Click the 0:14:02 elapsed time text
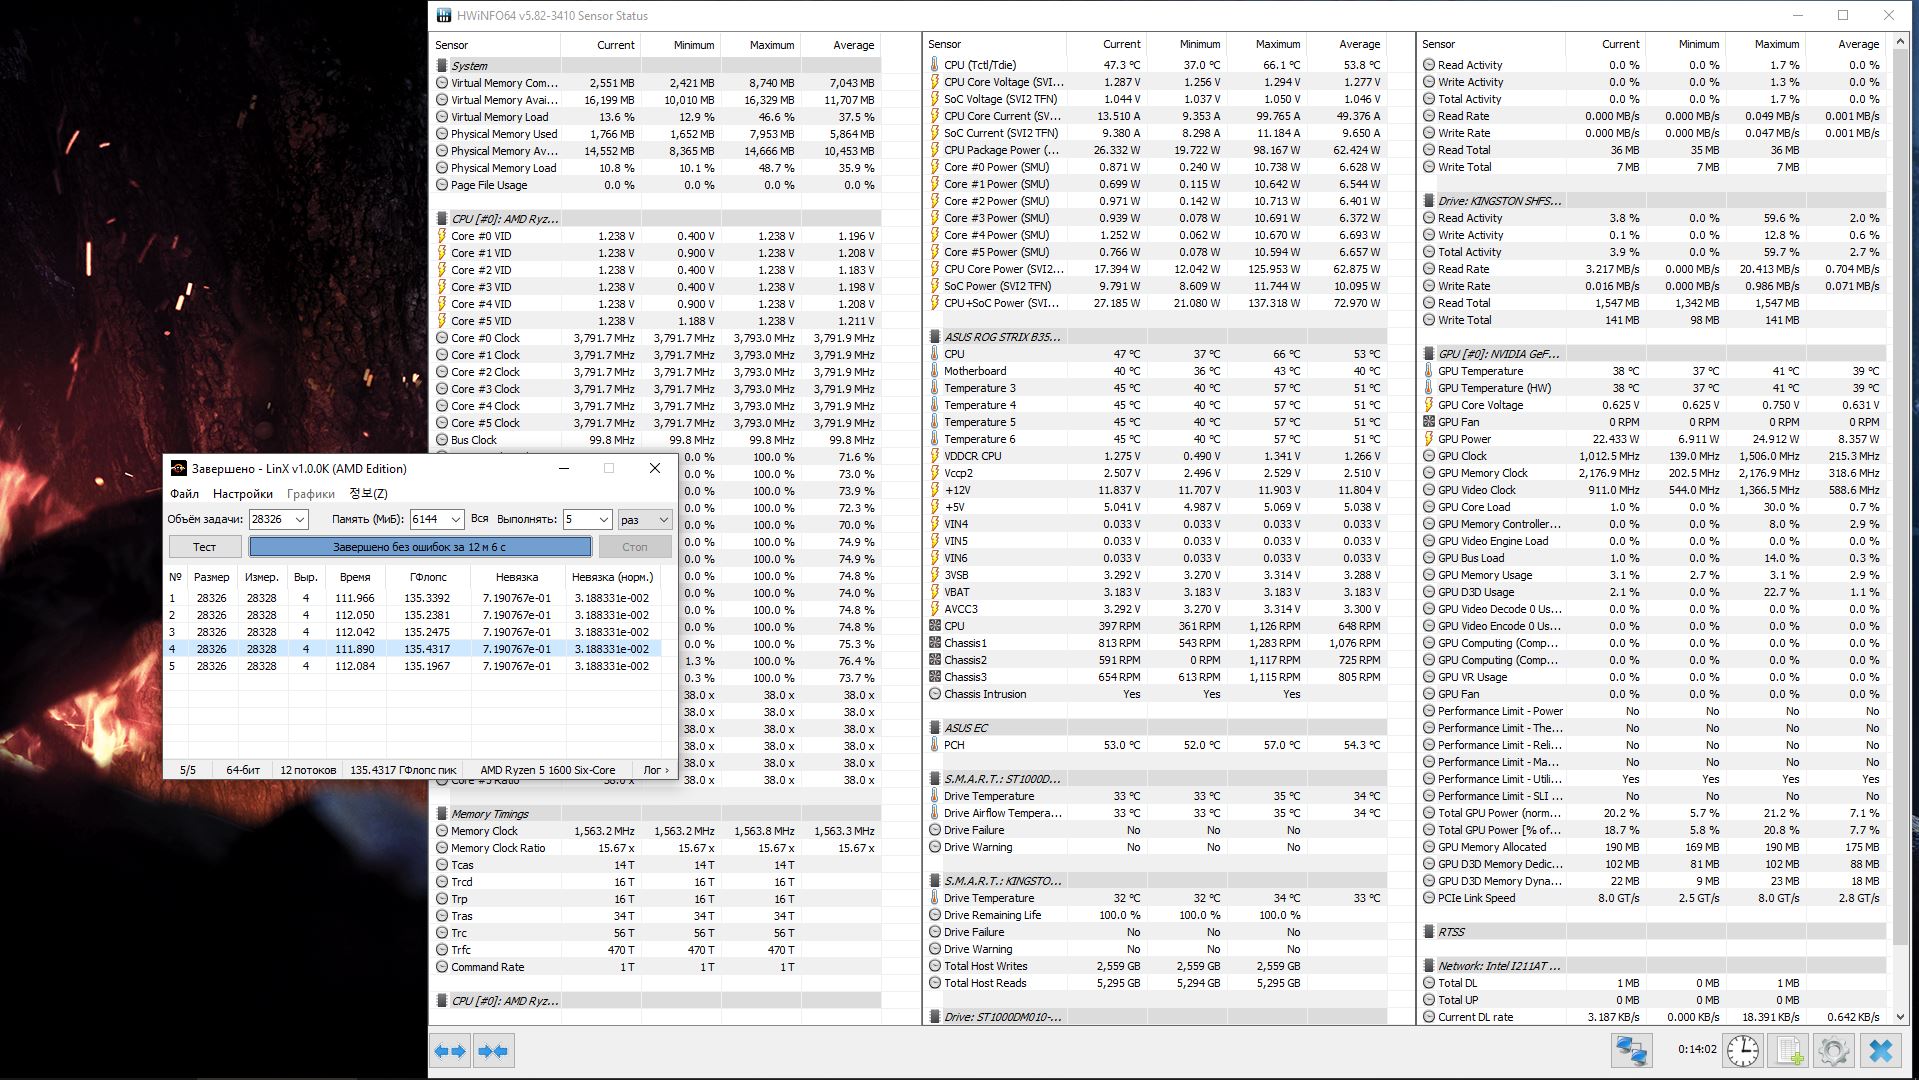This screenshot has width=1919, height=1080. point(1697,1050)
